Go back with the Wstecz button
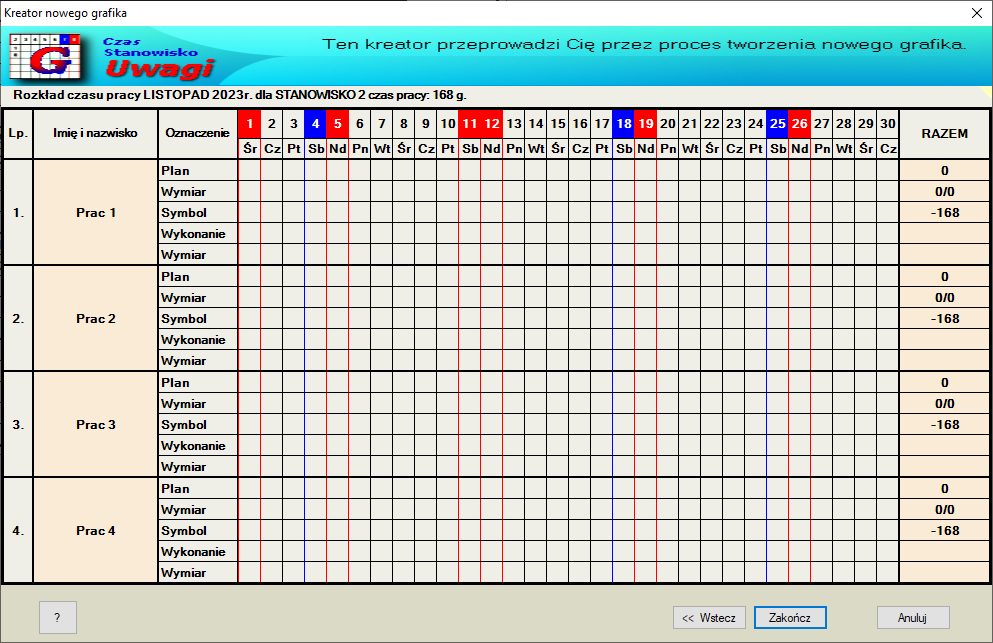 (708, 618)
